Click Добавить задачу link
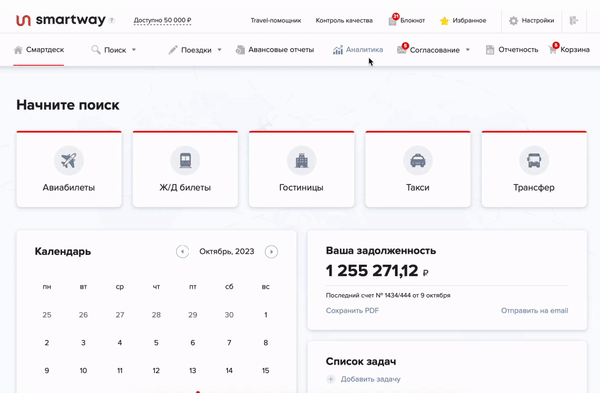The image size is (600, 393). tap(370, 379)
